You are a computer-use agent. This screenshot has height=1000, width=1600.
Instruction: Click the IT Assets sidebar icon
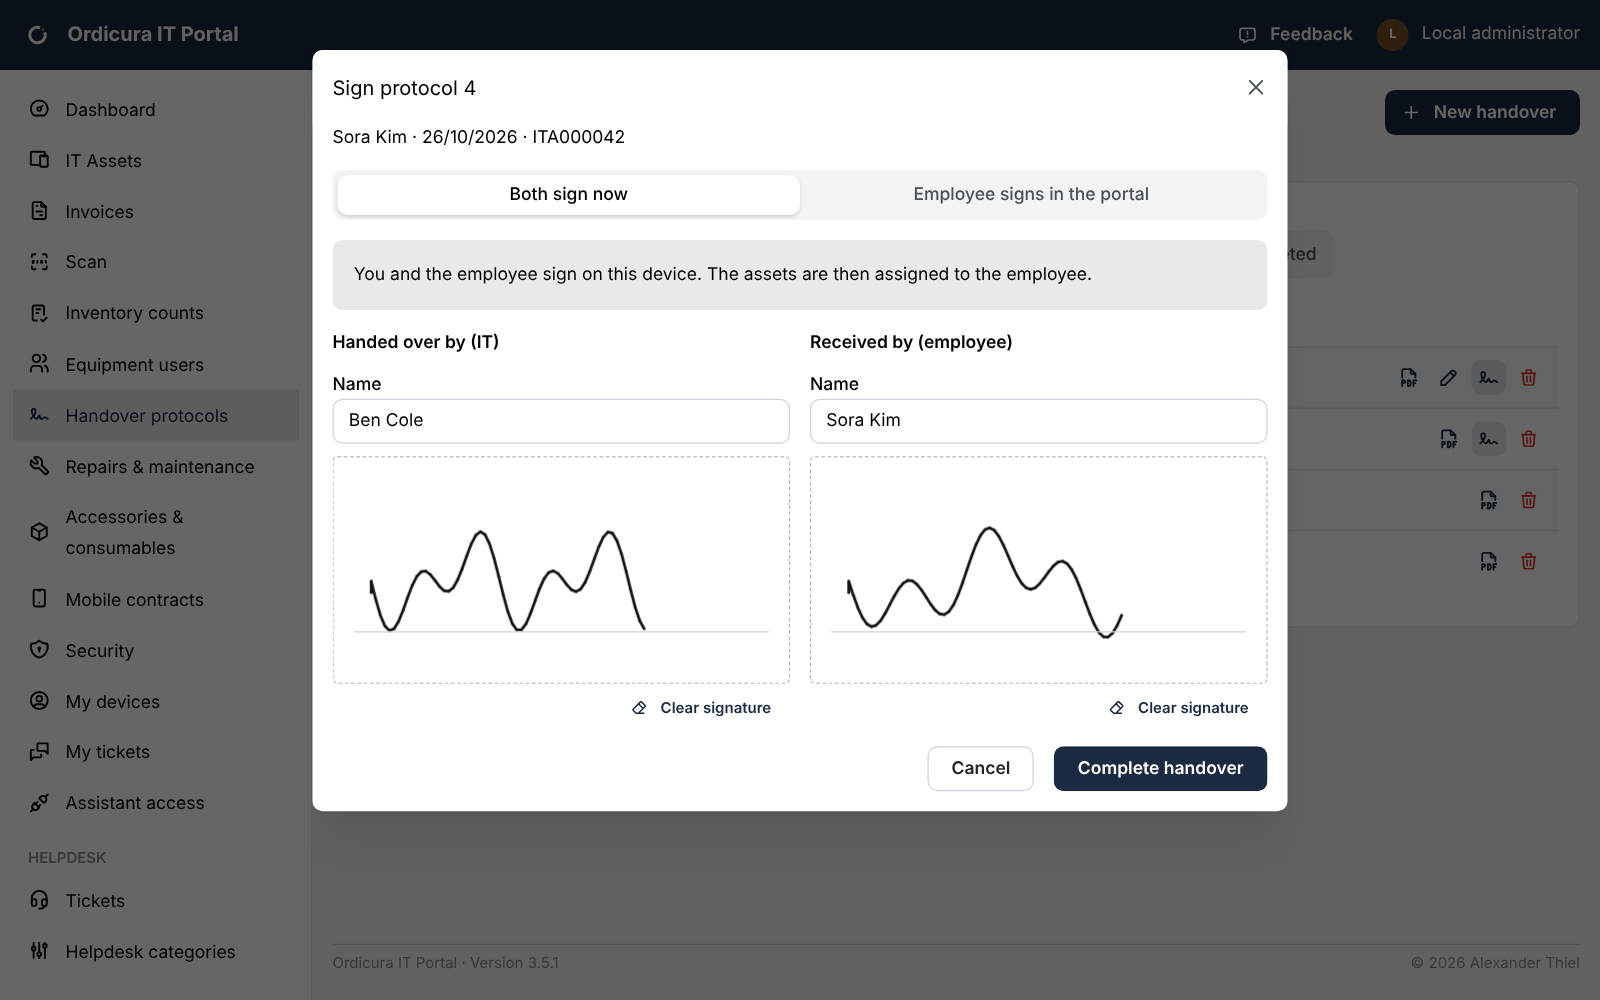pyautogui.click(x=39, y=160)
